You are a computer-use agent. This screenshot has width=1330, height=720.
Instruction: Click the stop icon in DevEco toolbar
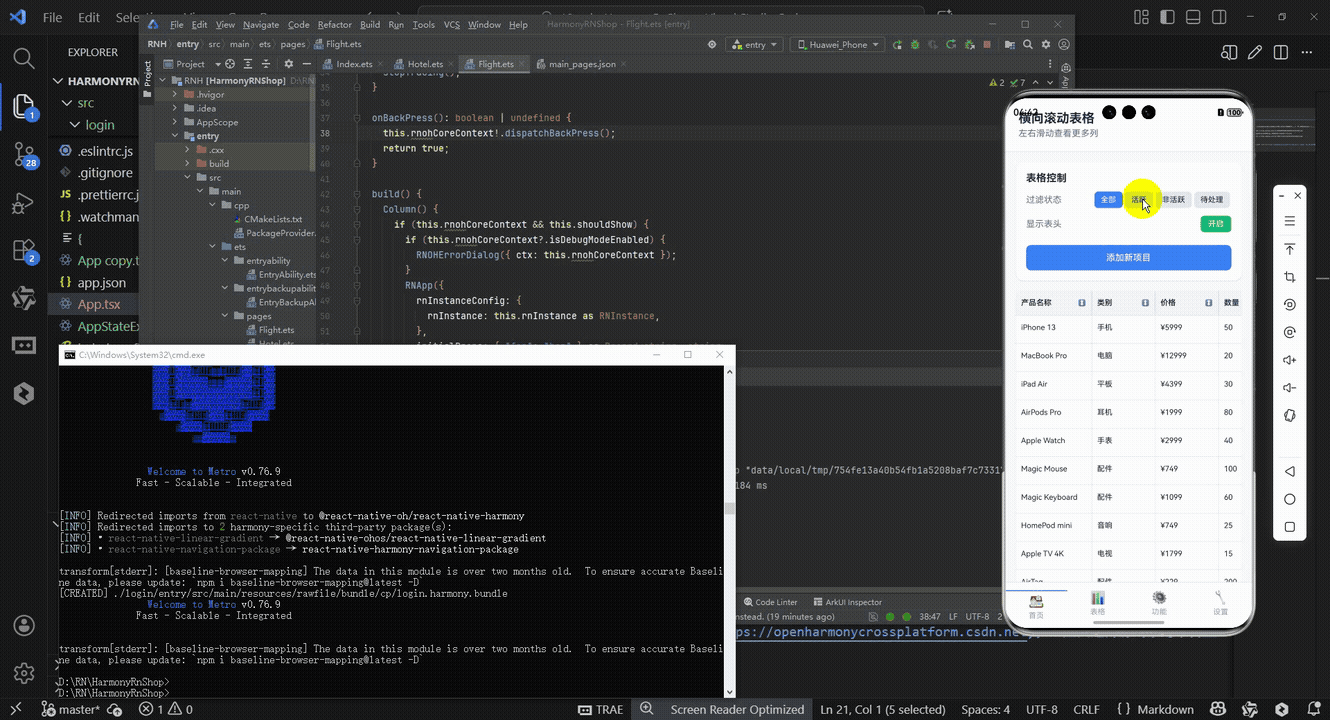987,45
